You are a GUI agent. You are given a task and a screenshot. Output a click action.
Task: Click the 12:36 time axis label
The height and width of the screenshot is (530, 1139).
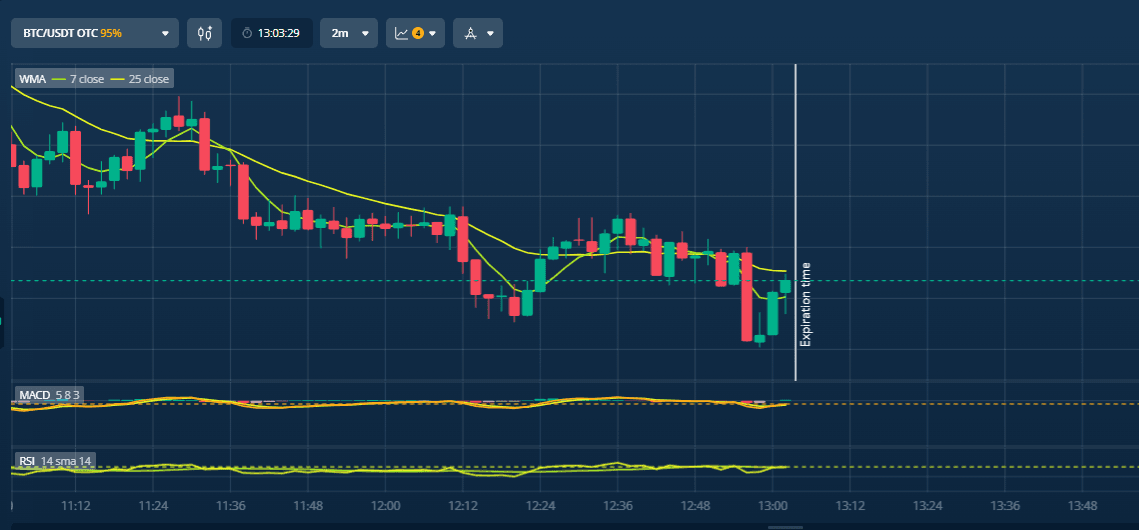point(617,505)
